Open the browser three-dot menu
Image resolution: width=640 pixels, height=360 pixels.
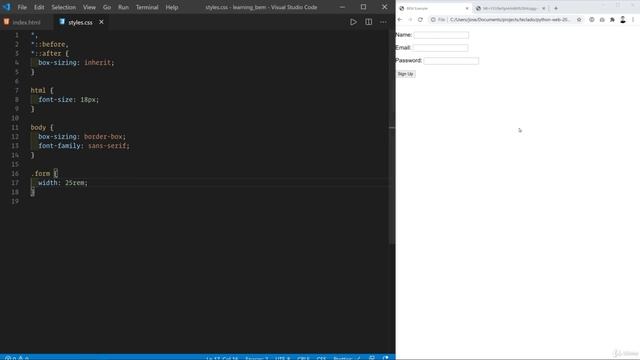[x=633, y=20]
